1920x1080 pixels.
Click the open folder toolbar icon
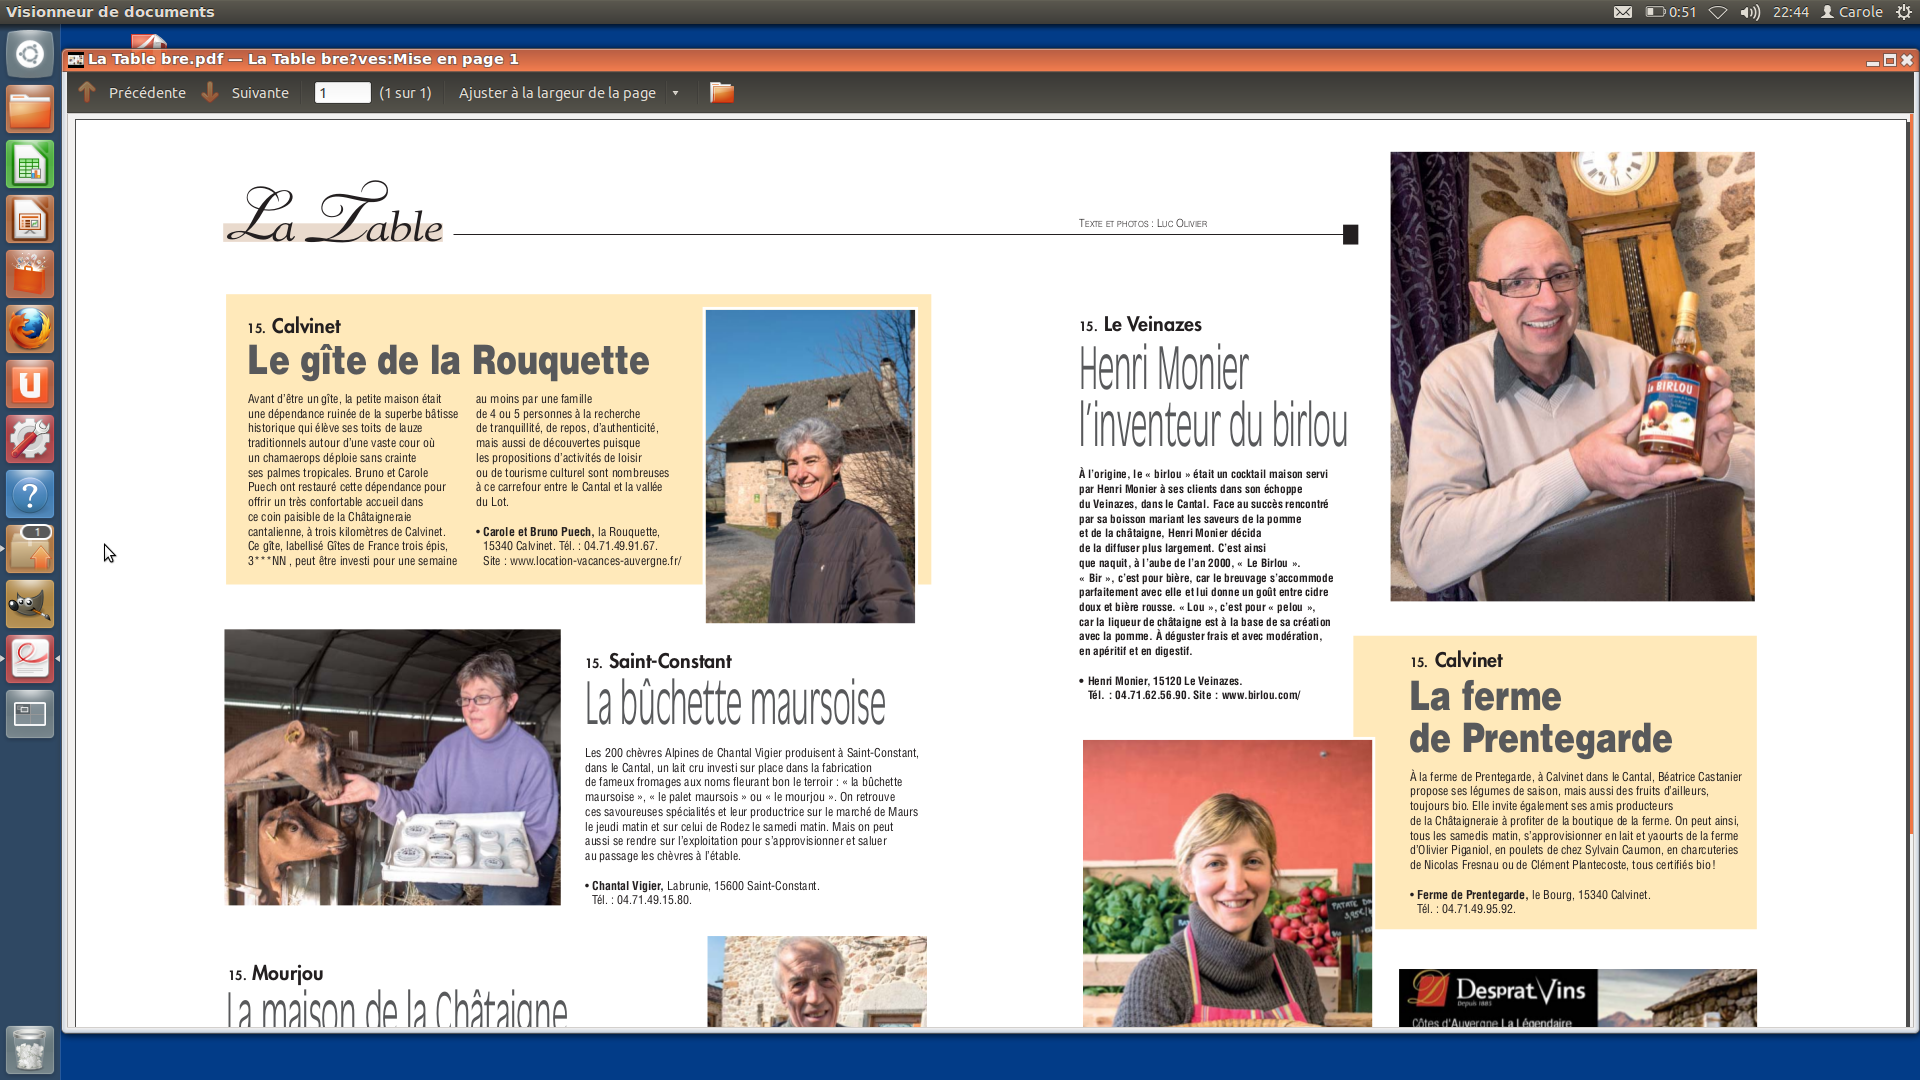pyautogui.click(x=721, y=93)
